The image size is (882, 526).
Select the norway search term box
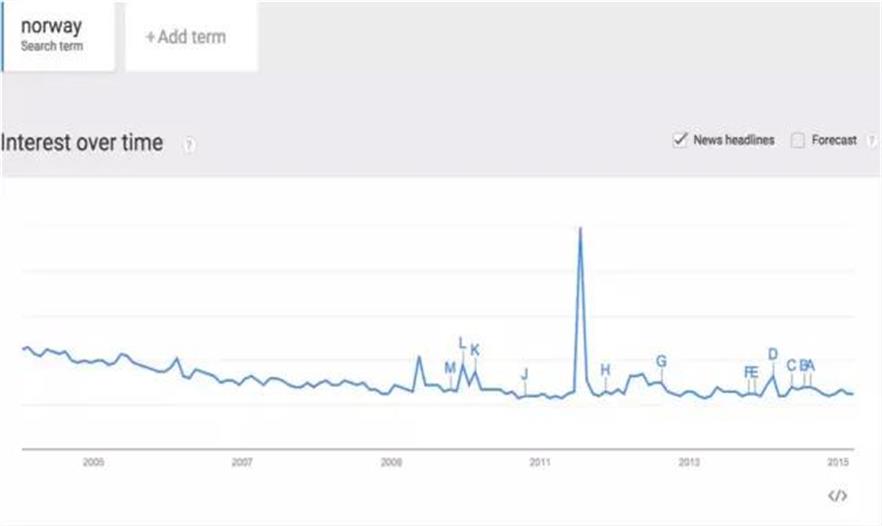pyautogui.click(x=58, y=36)
